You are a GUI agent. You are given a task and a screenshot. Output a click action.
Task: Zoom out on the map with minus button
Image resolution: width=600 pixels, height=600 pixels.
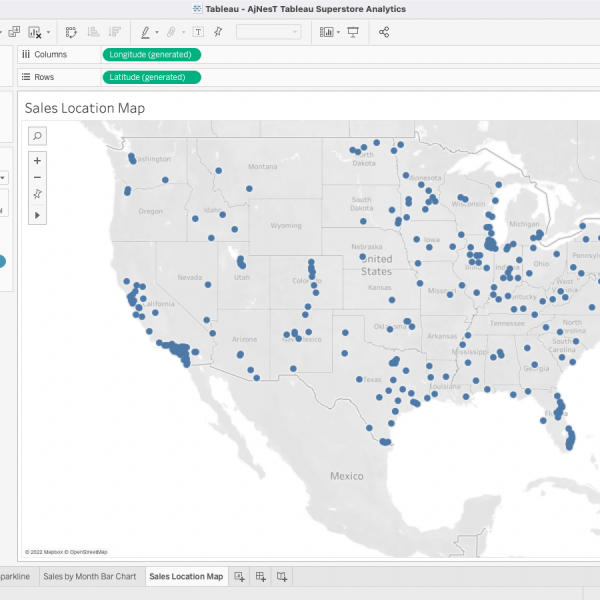click(x=37, y=177)
